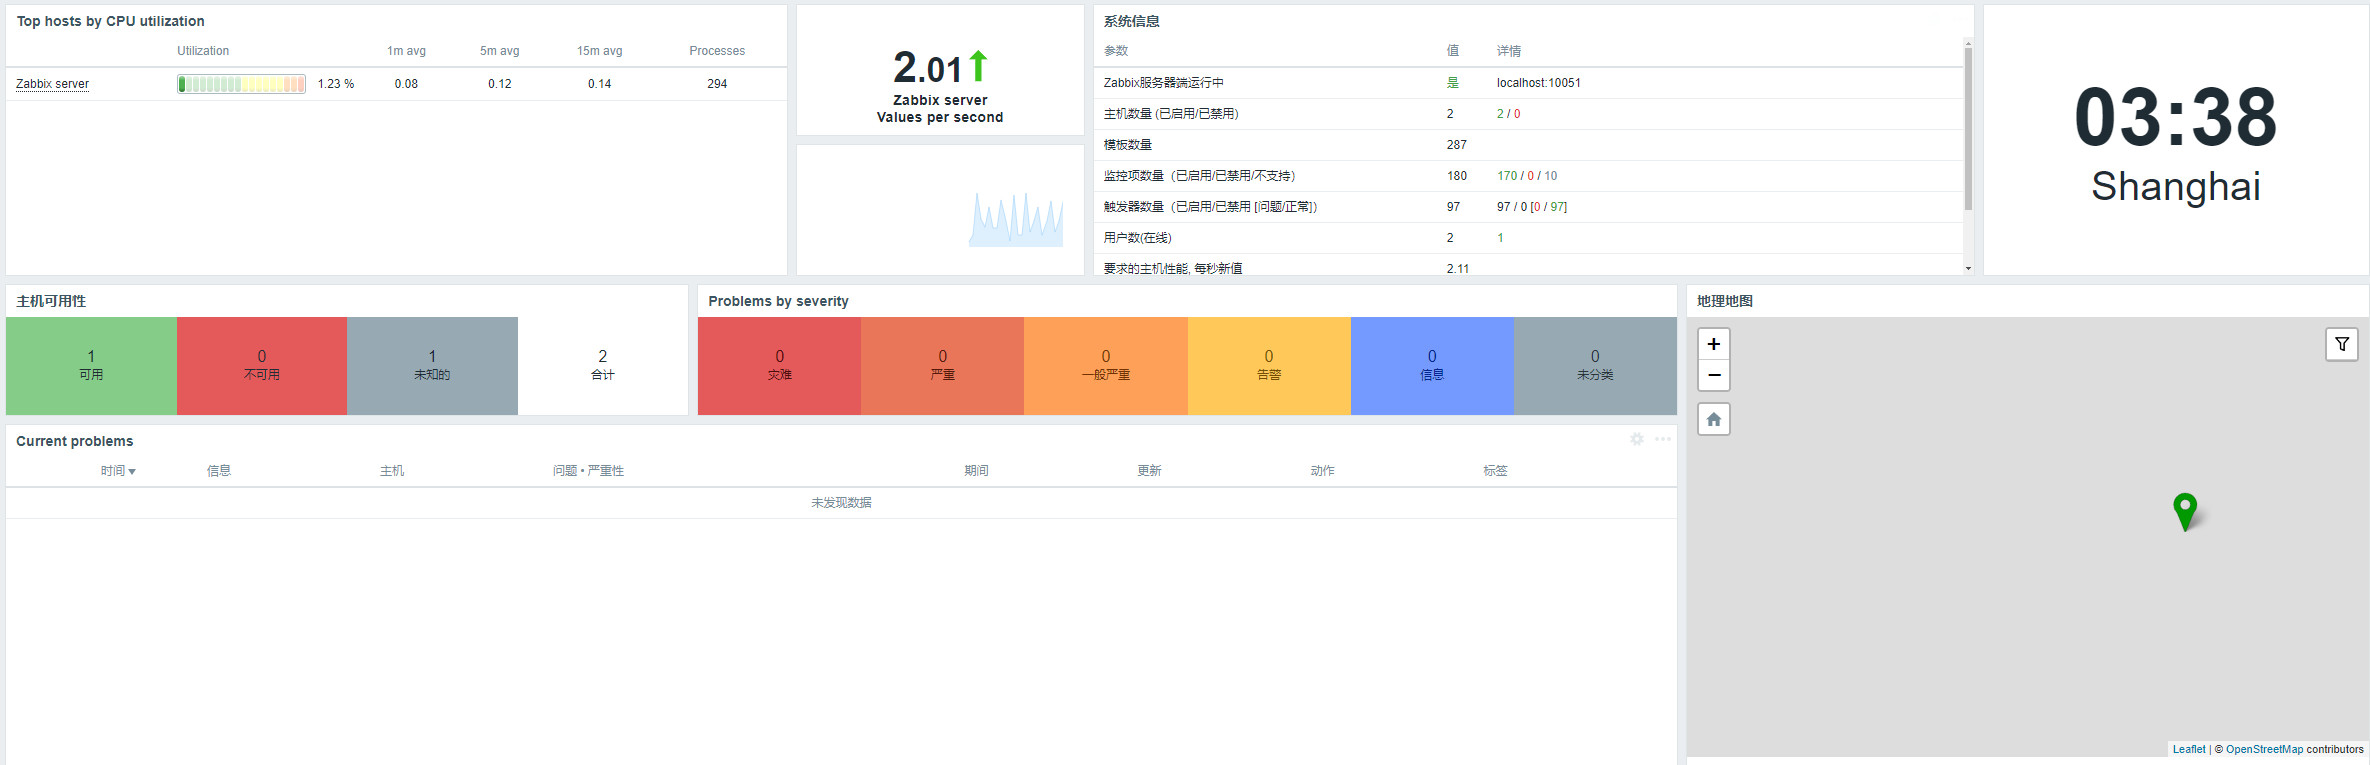
Task: Click the Problems by severity title
Action: (778, 301)
